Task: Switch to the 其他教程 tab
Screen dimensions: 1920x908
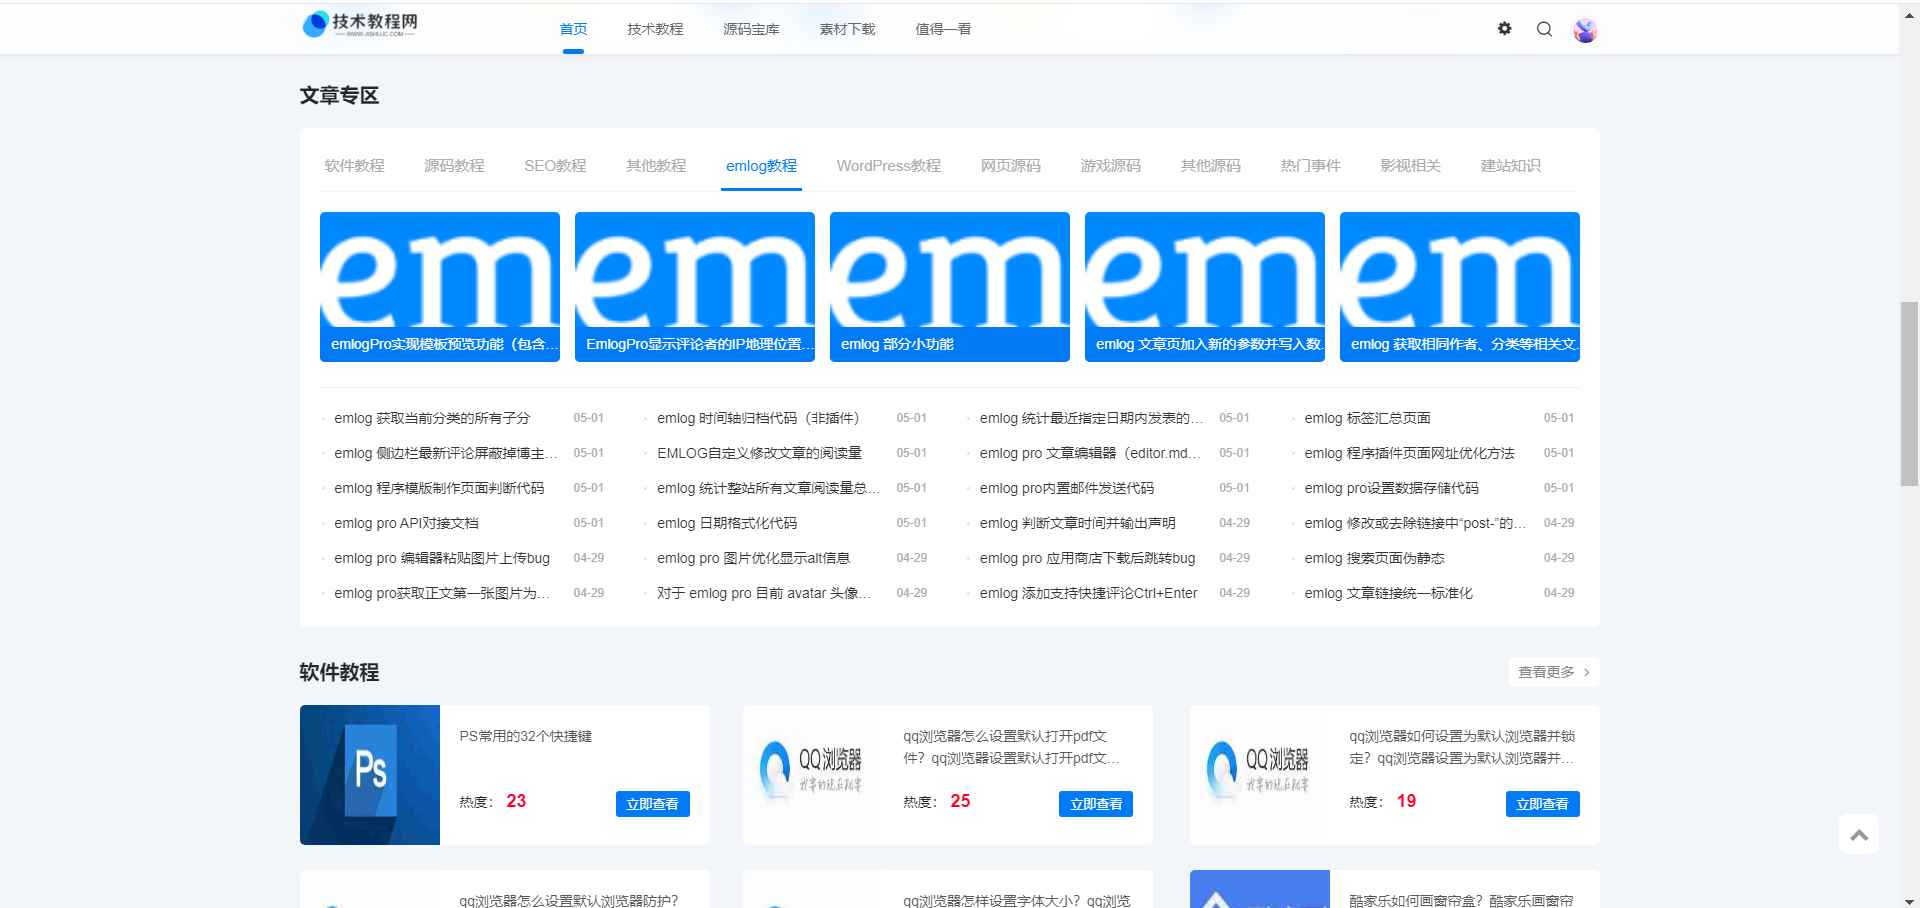Action: click(656, 166)
